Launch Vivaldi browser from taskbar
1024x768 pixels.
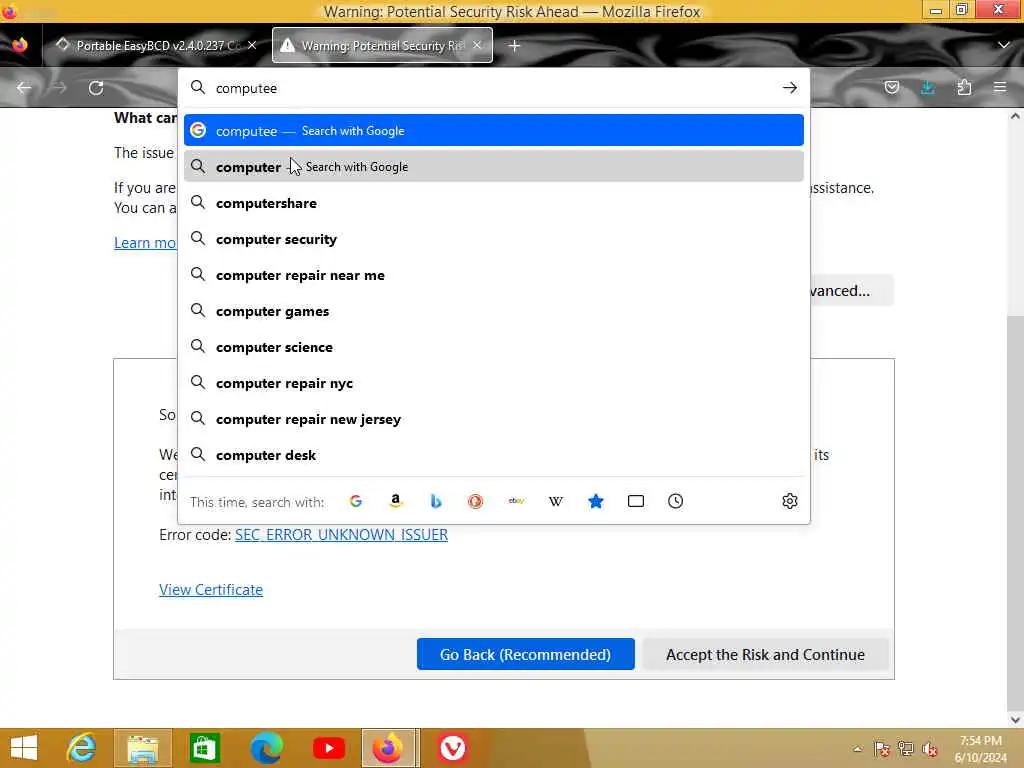pos(452,748)
